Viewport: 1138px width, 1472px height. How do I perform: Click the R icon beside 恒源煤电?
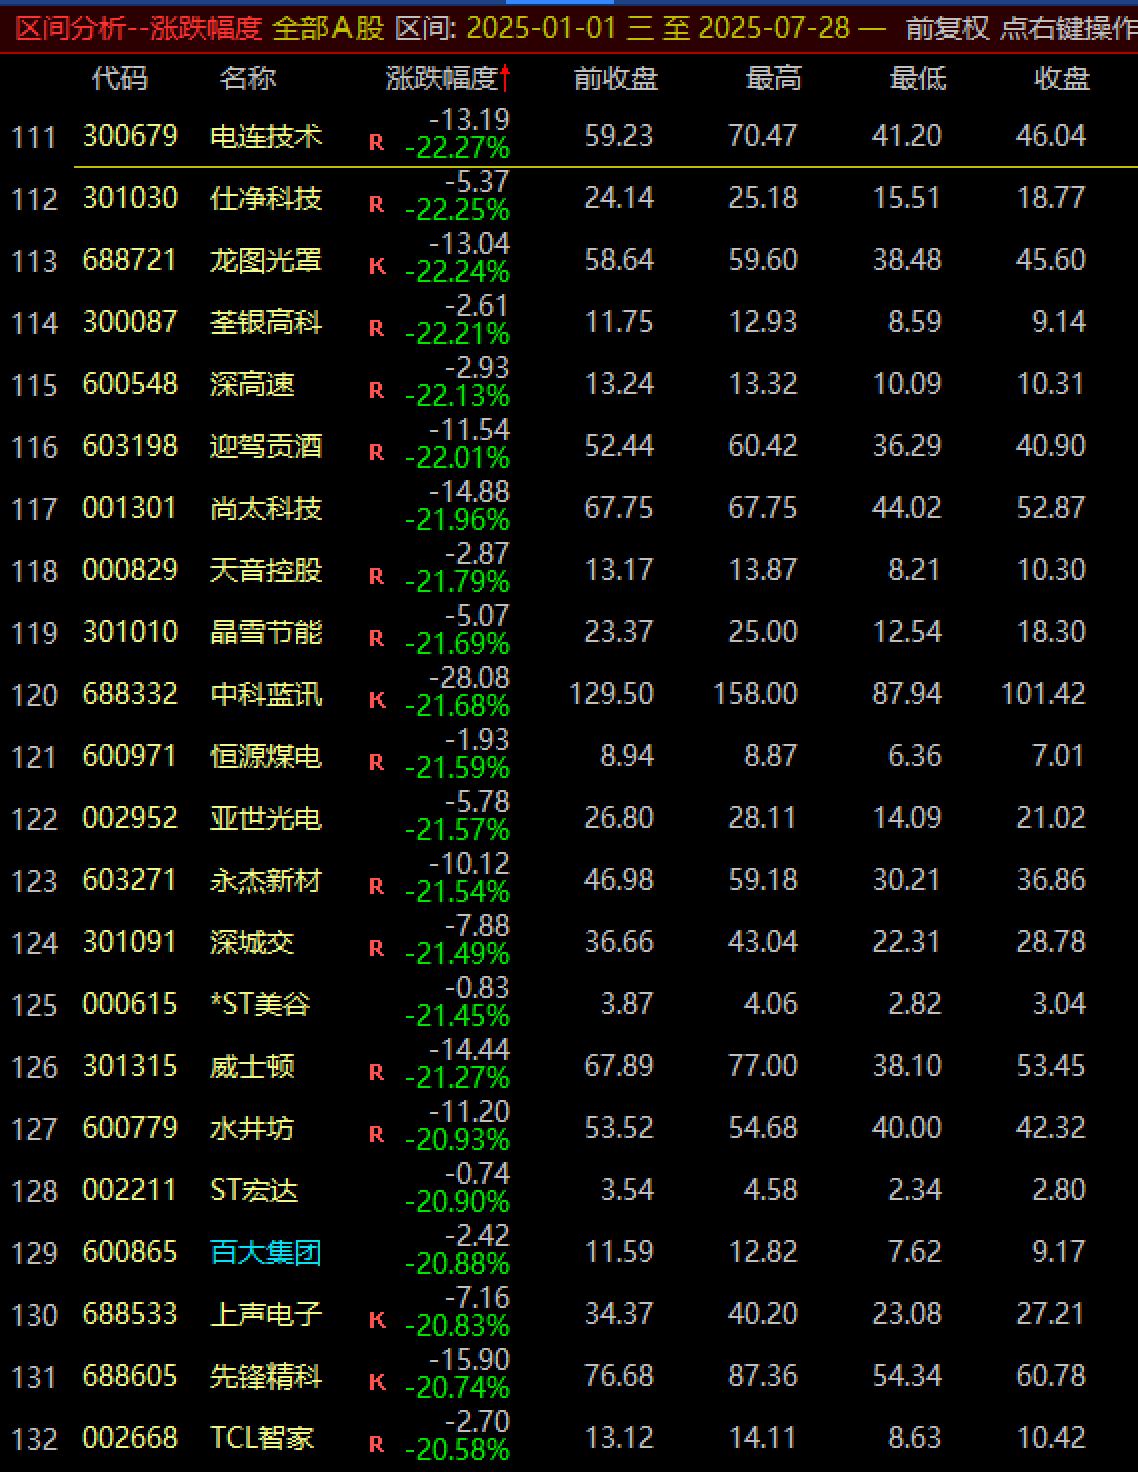[376, 762]
